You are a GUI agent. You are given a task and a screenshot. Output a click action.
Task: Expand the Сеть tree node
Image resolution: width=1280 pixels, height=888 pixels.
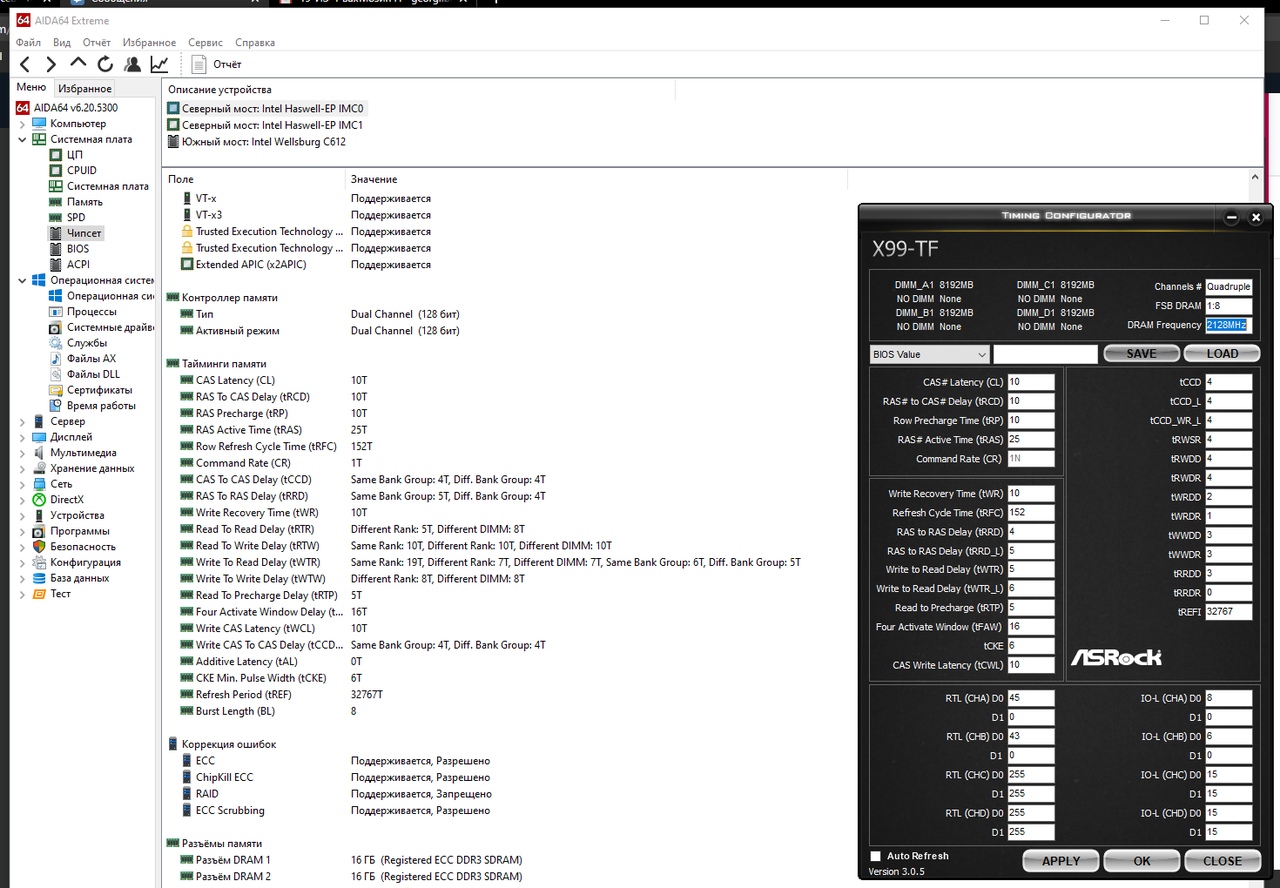point(23,484)
